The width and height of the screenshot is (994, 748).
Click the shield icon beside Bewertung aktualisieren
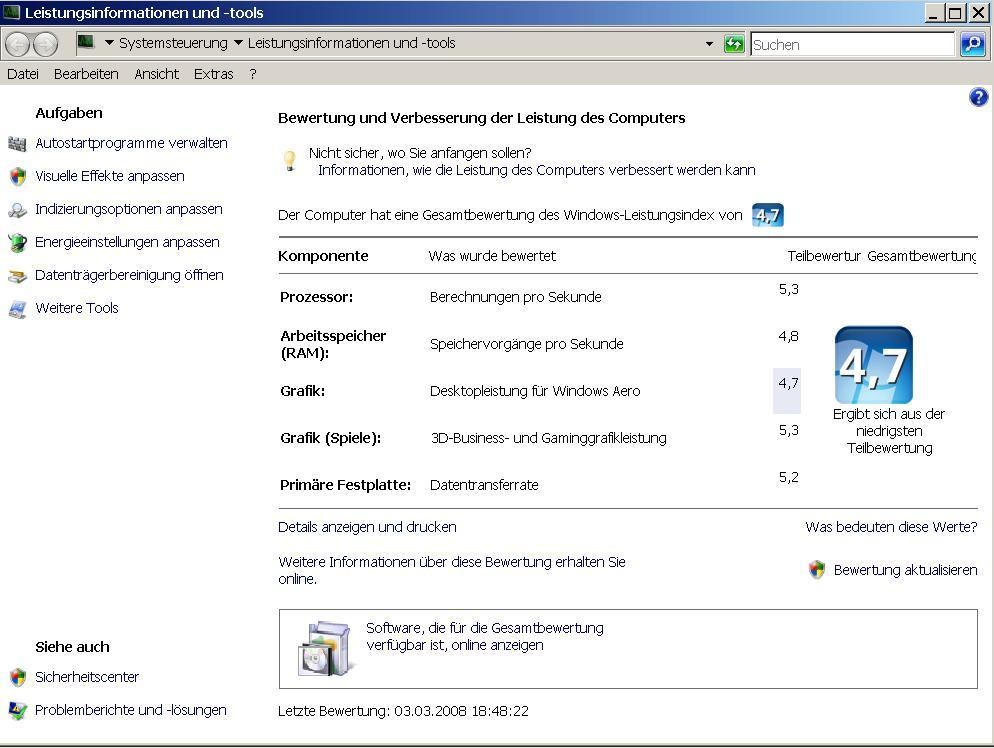pyautogui.click(x=816, y=570)
